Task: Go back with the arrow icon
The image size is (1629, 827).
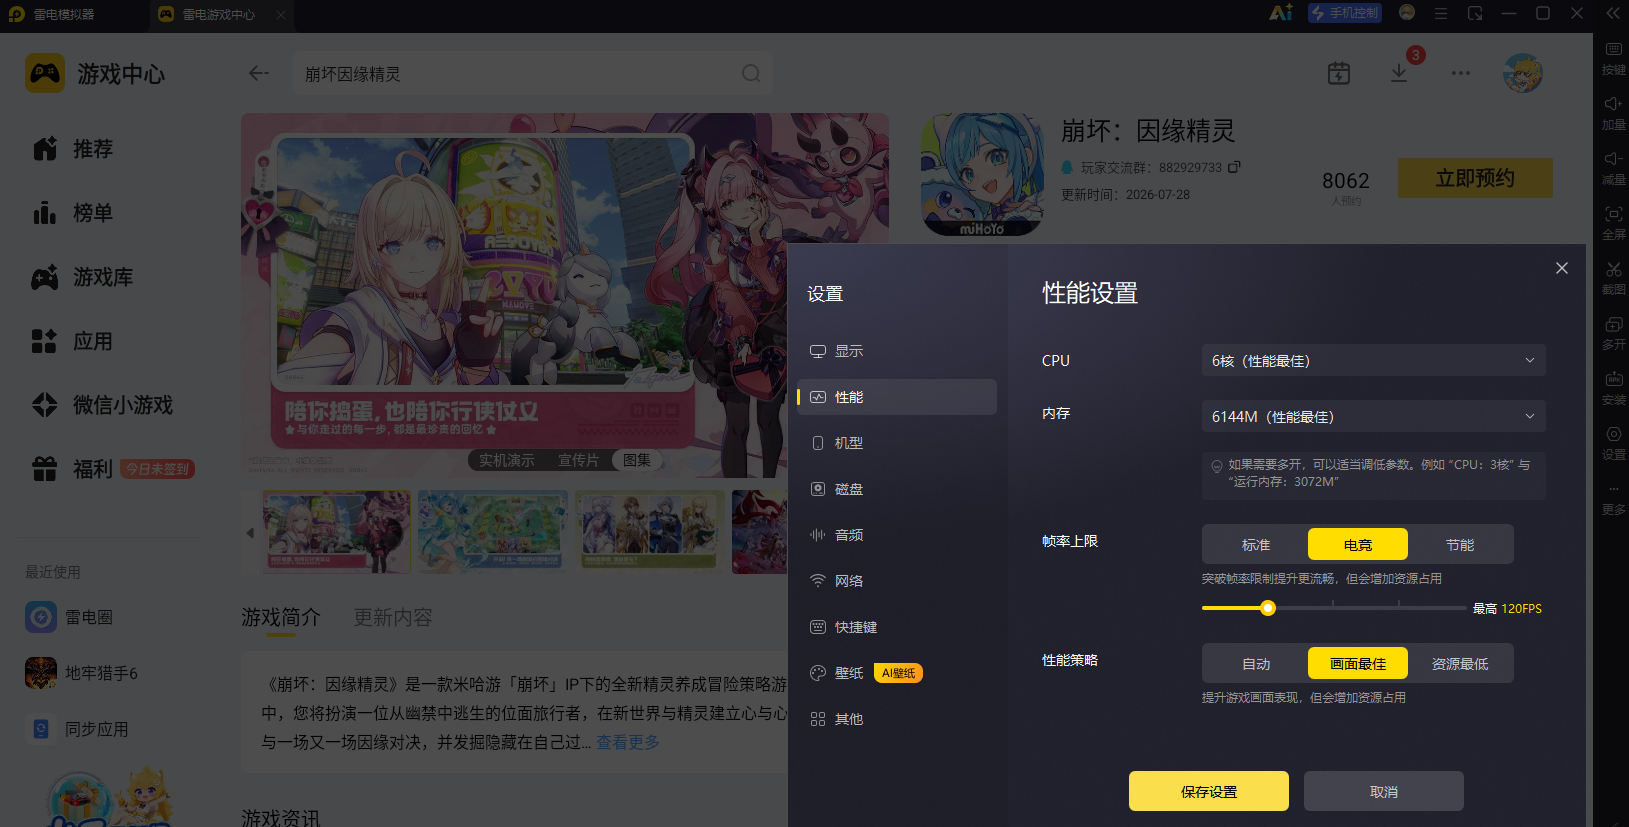Action: (259, 73)
